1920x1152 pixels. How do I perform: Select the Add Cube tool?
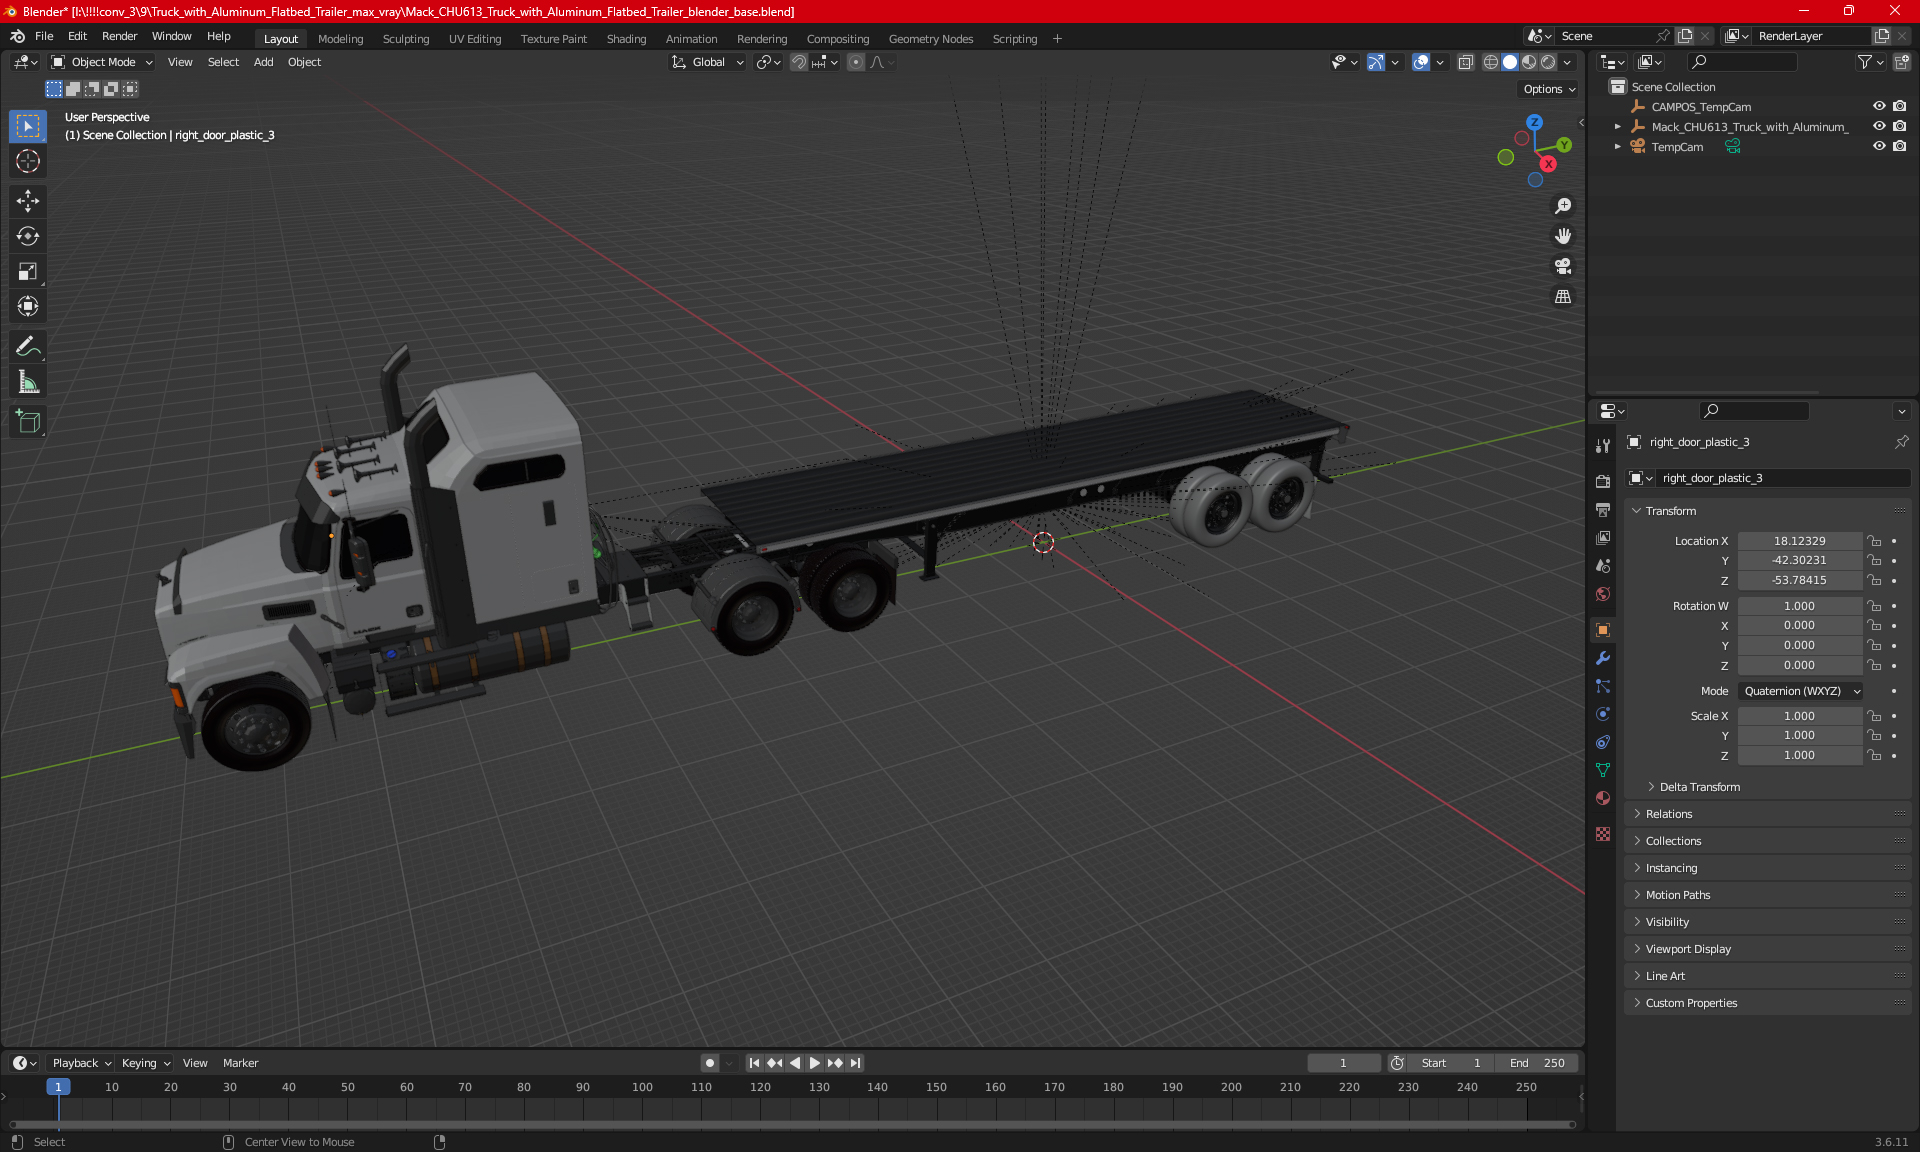click(x=28, y=422)
